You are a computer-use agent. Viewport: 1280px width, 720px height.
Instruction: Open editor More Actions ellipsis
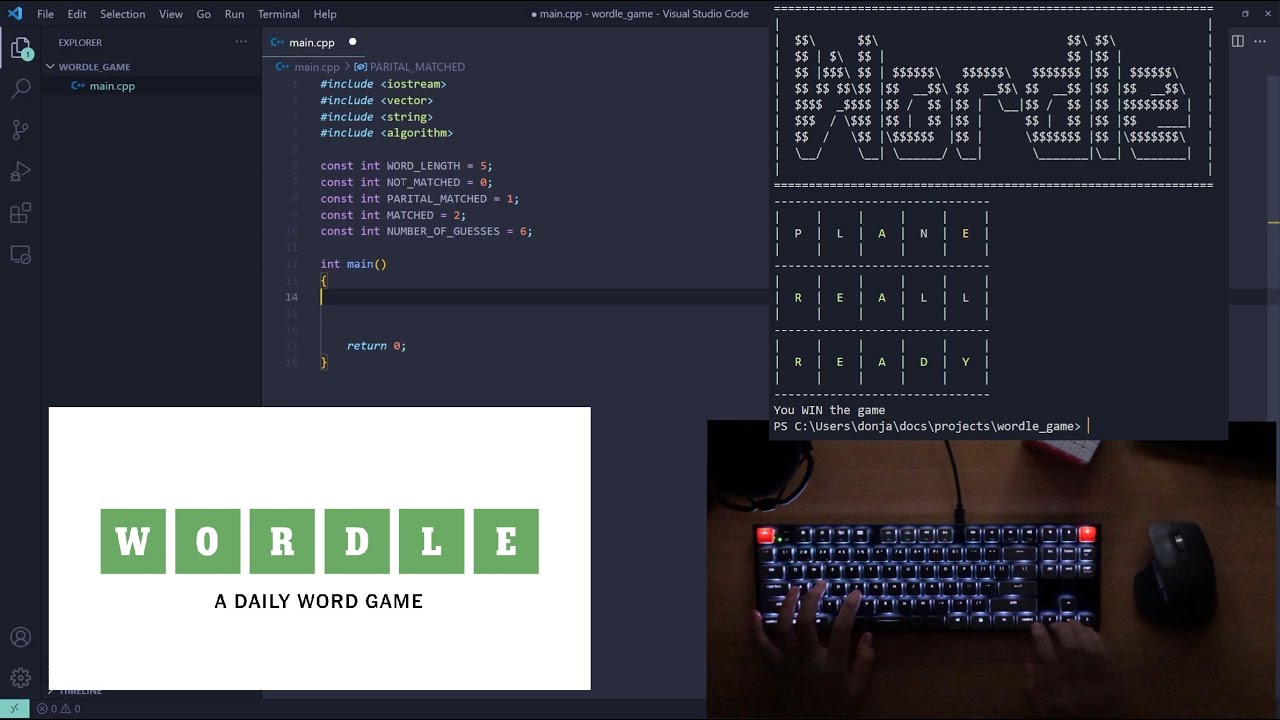1261,41
